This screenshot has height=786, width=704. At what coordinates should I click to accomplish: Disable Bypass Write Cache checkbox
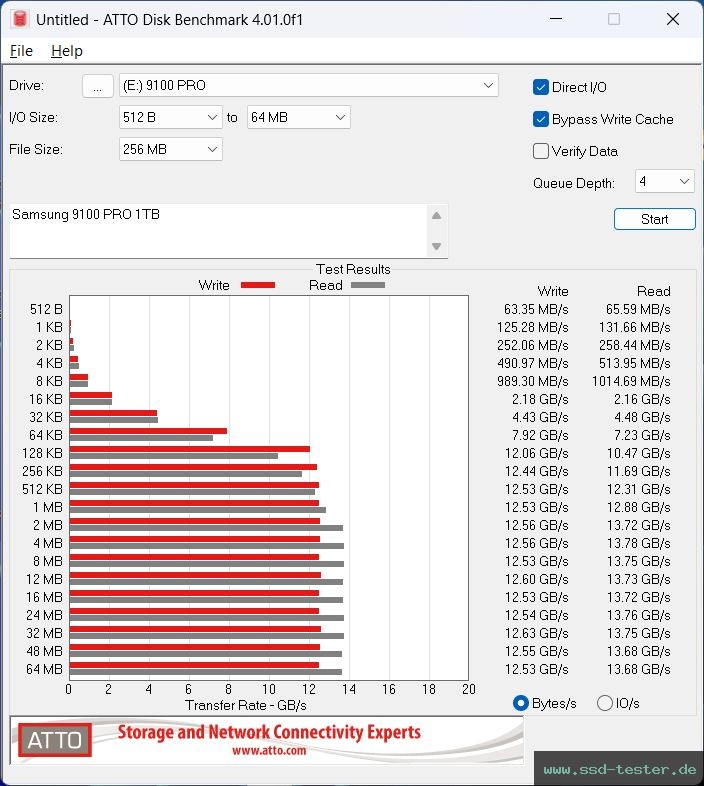[x=541, y=119]
